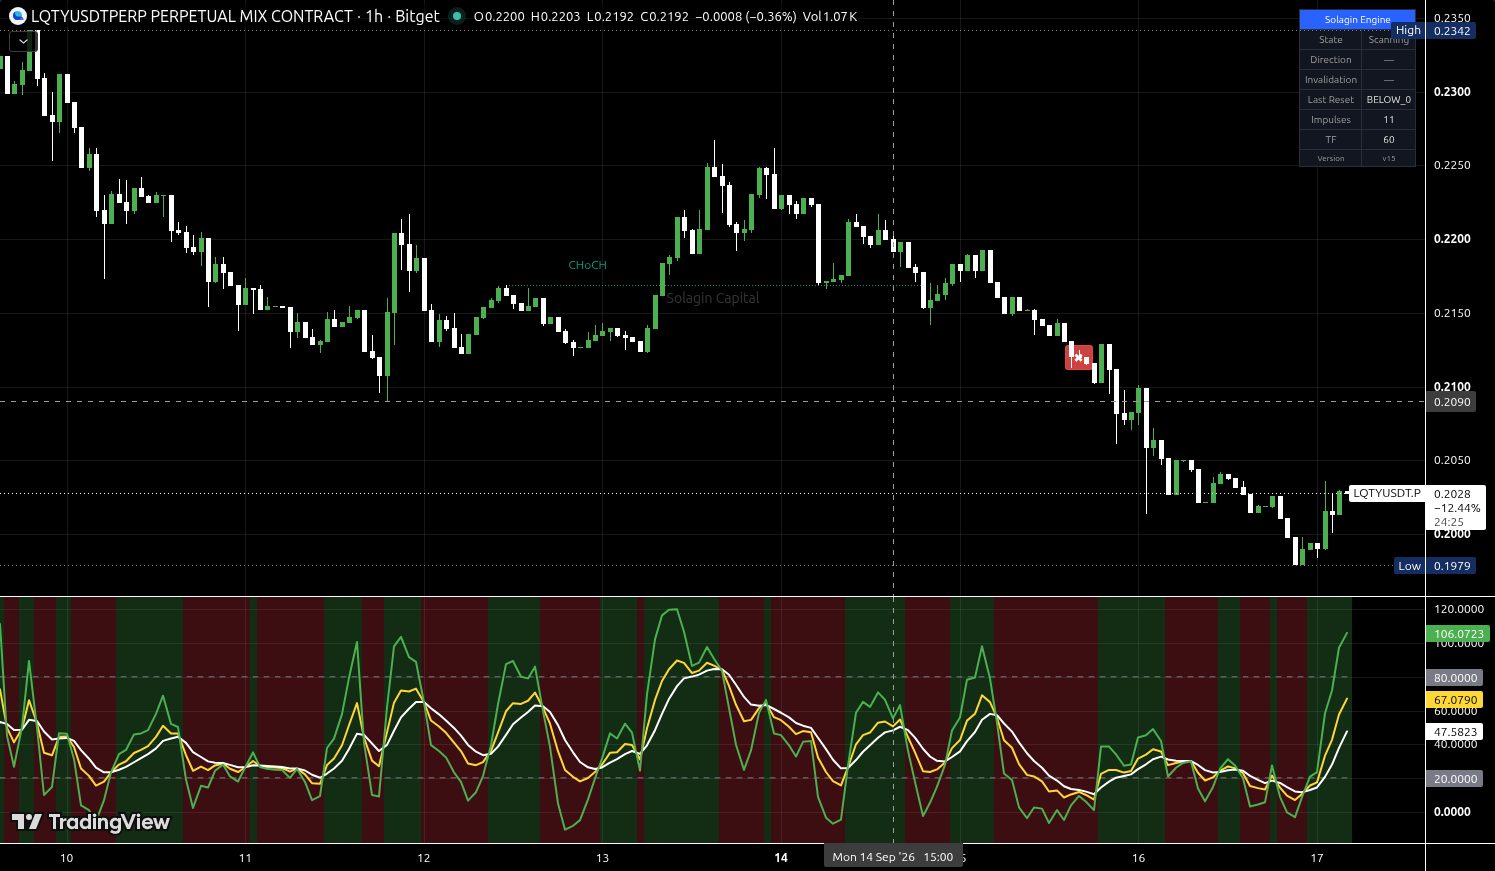Click the TF value 60

(x=1389, y=140)
